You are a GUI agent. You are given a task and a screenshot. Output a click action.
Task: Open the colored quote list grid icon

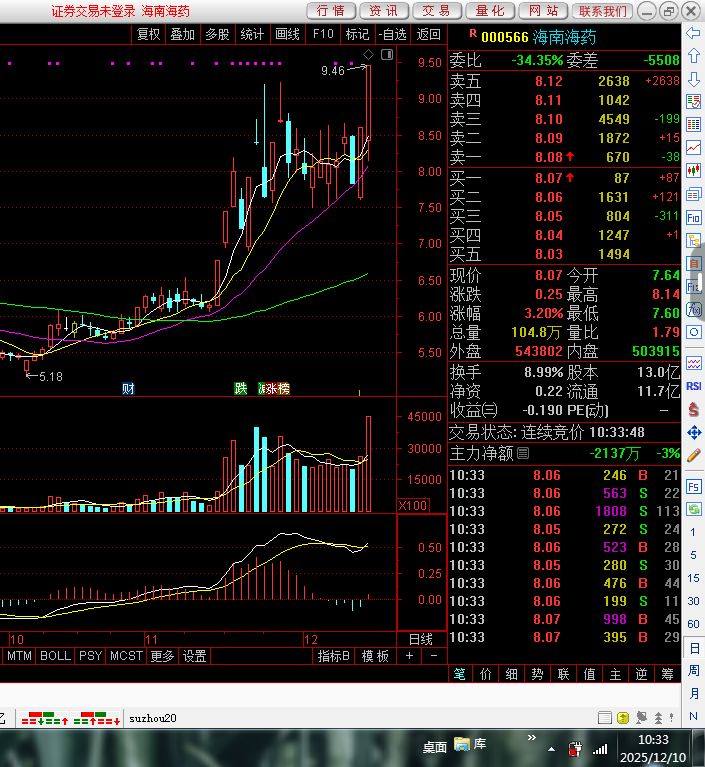pos(693,125)
